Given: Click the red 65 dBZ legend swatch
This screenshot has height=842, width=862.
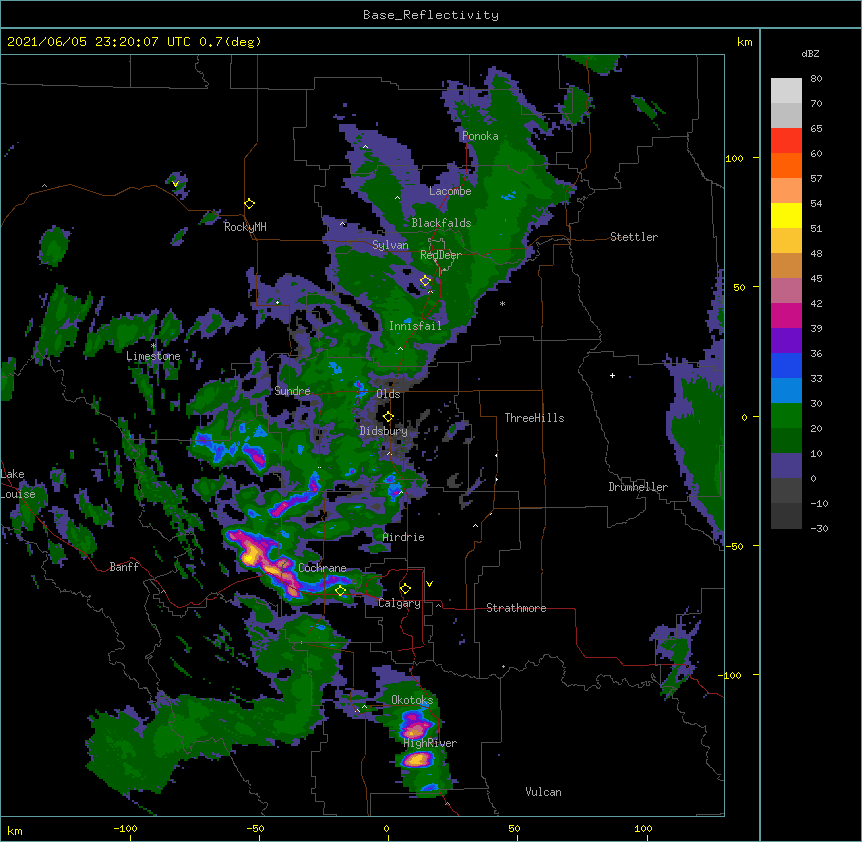Looking at the screenshot, I should [786, 141].
